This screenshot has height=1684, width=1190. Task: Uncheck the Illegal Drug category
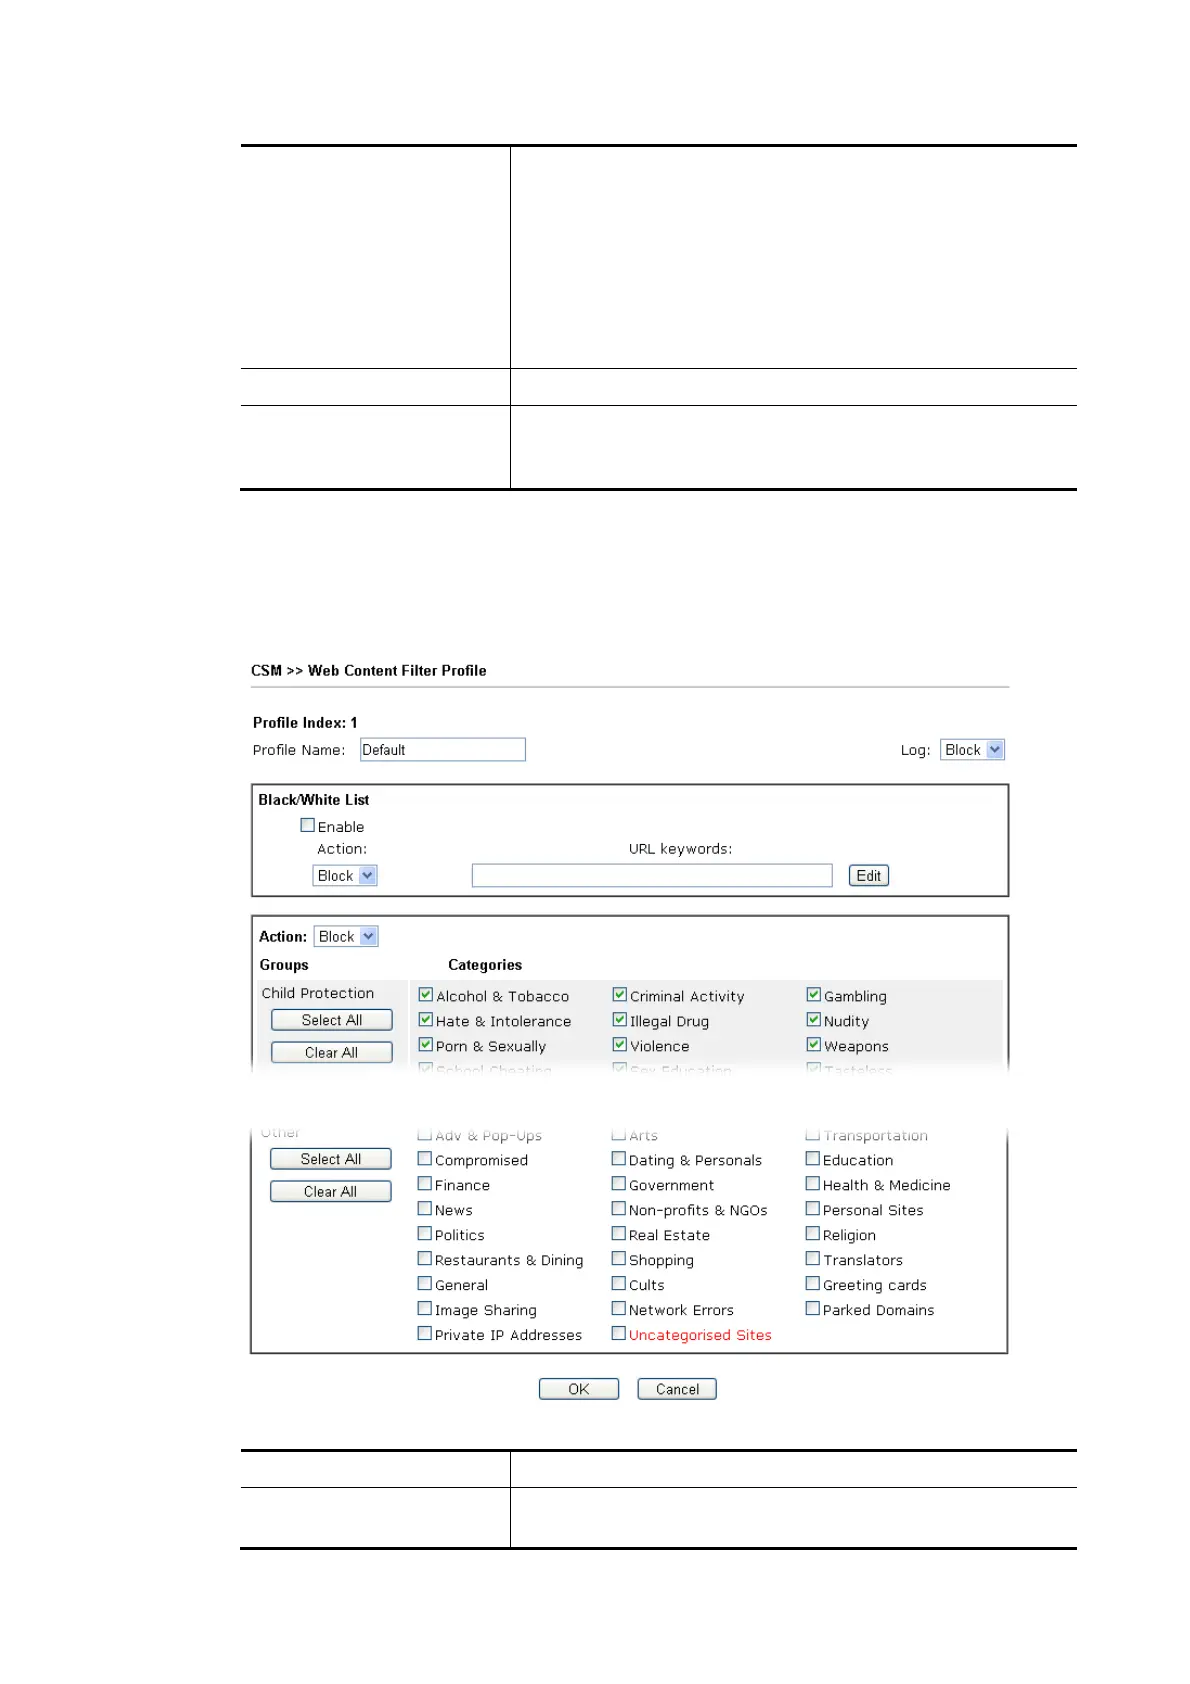pyautogui.click(x=620, y=1020)
